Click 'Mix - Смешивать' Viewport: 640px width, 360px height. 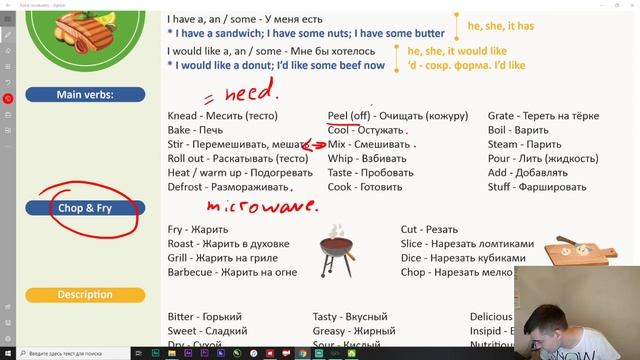[369, 144]
